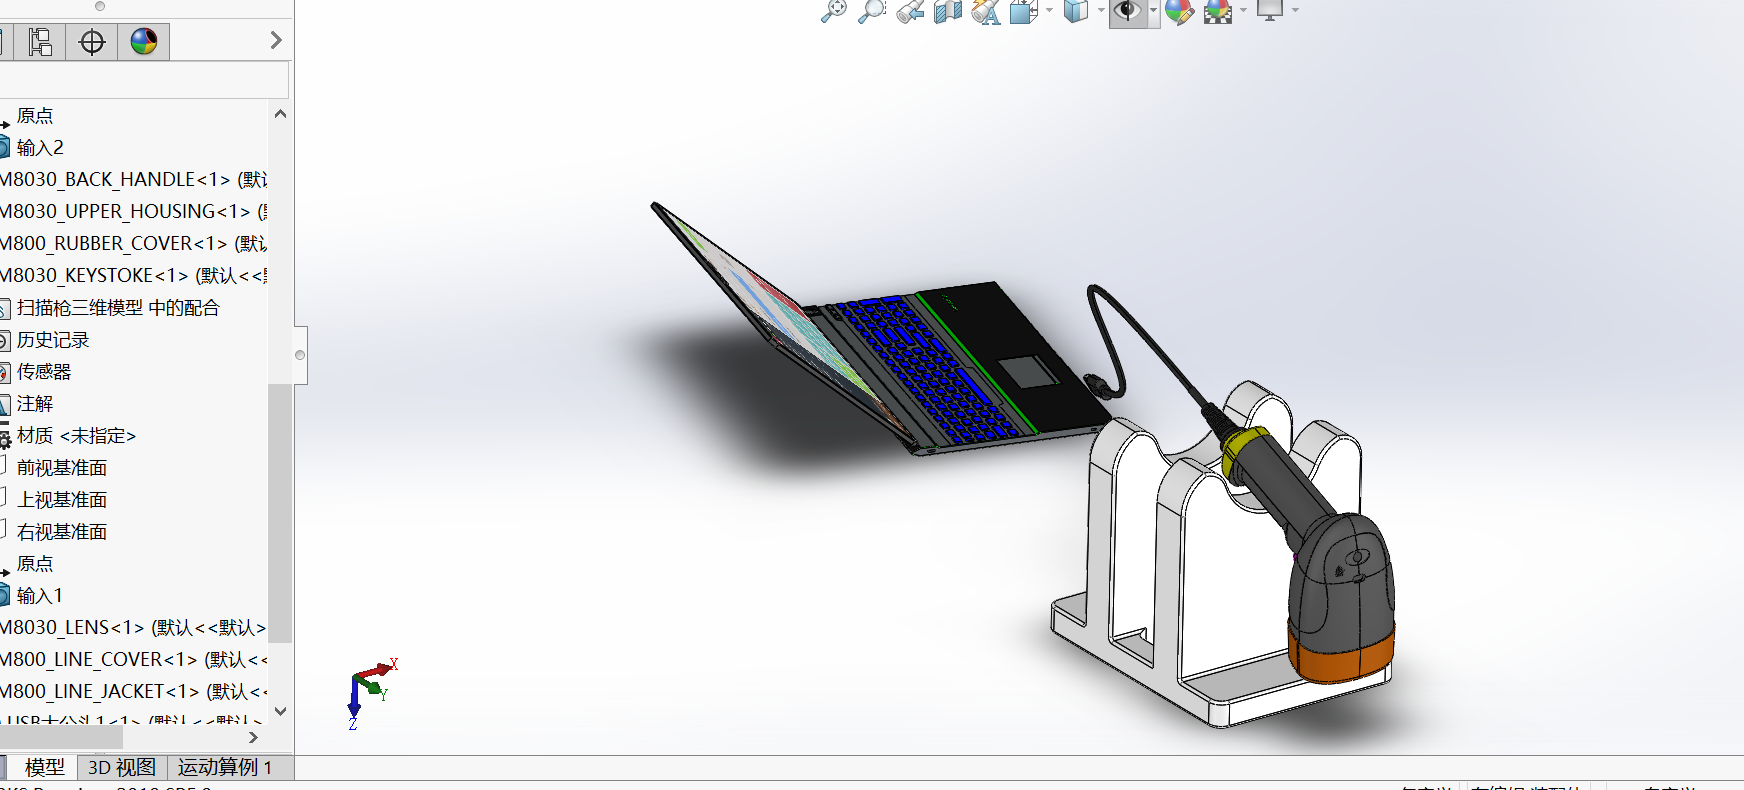Click the XYZ reference triad

pos(372,692)
